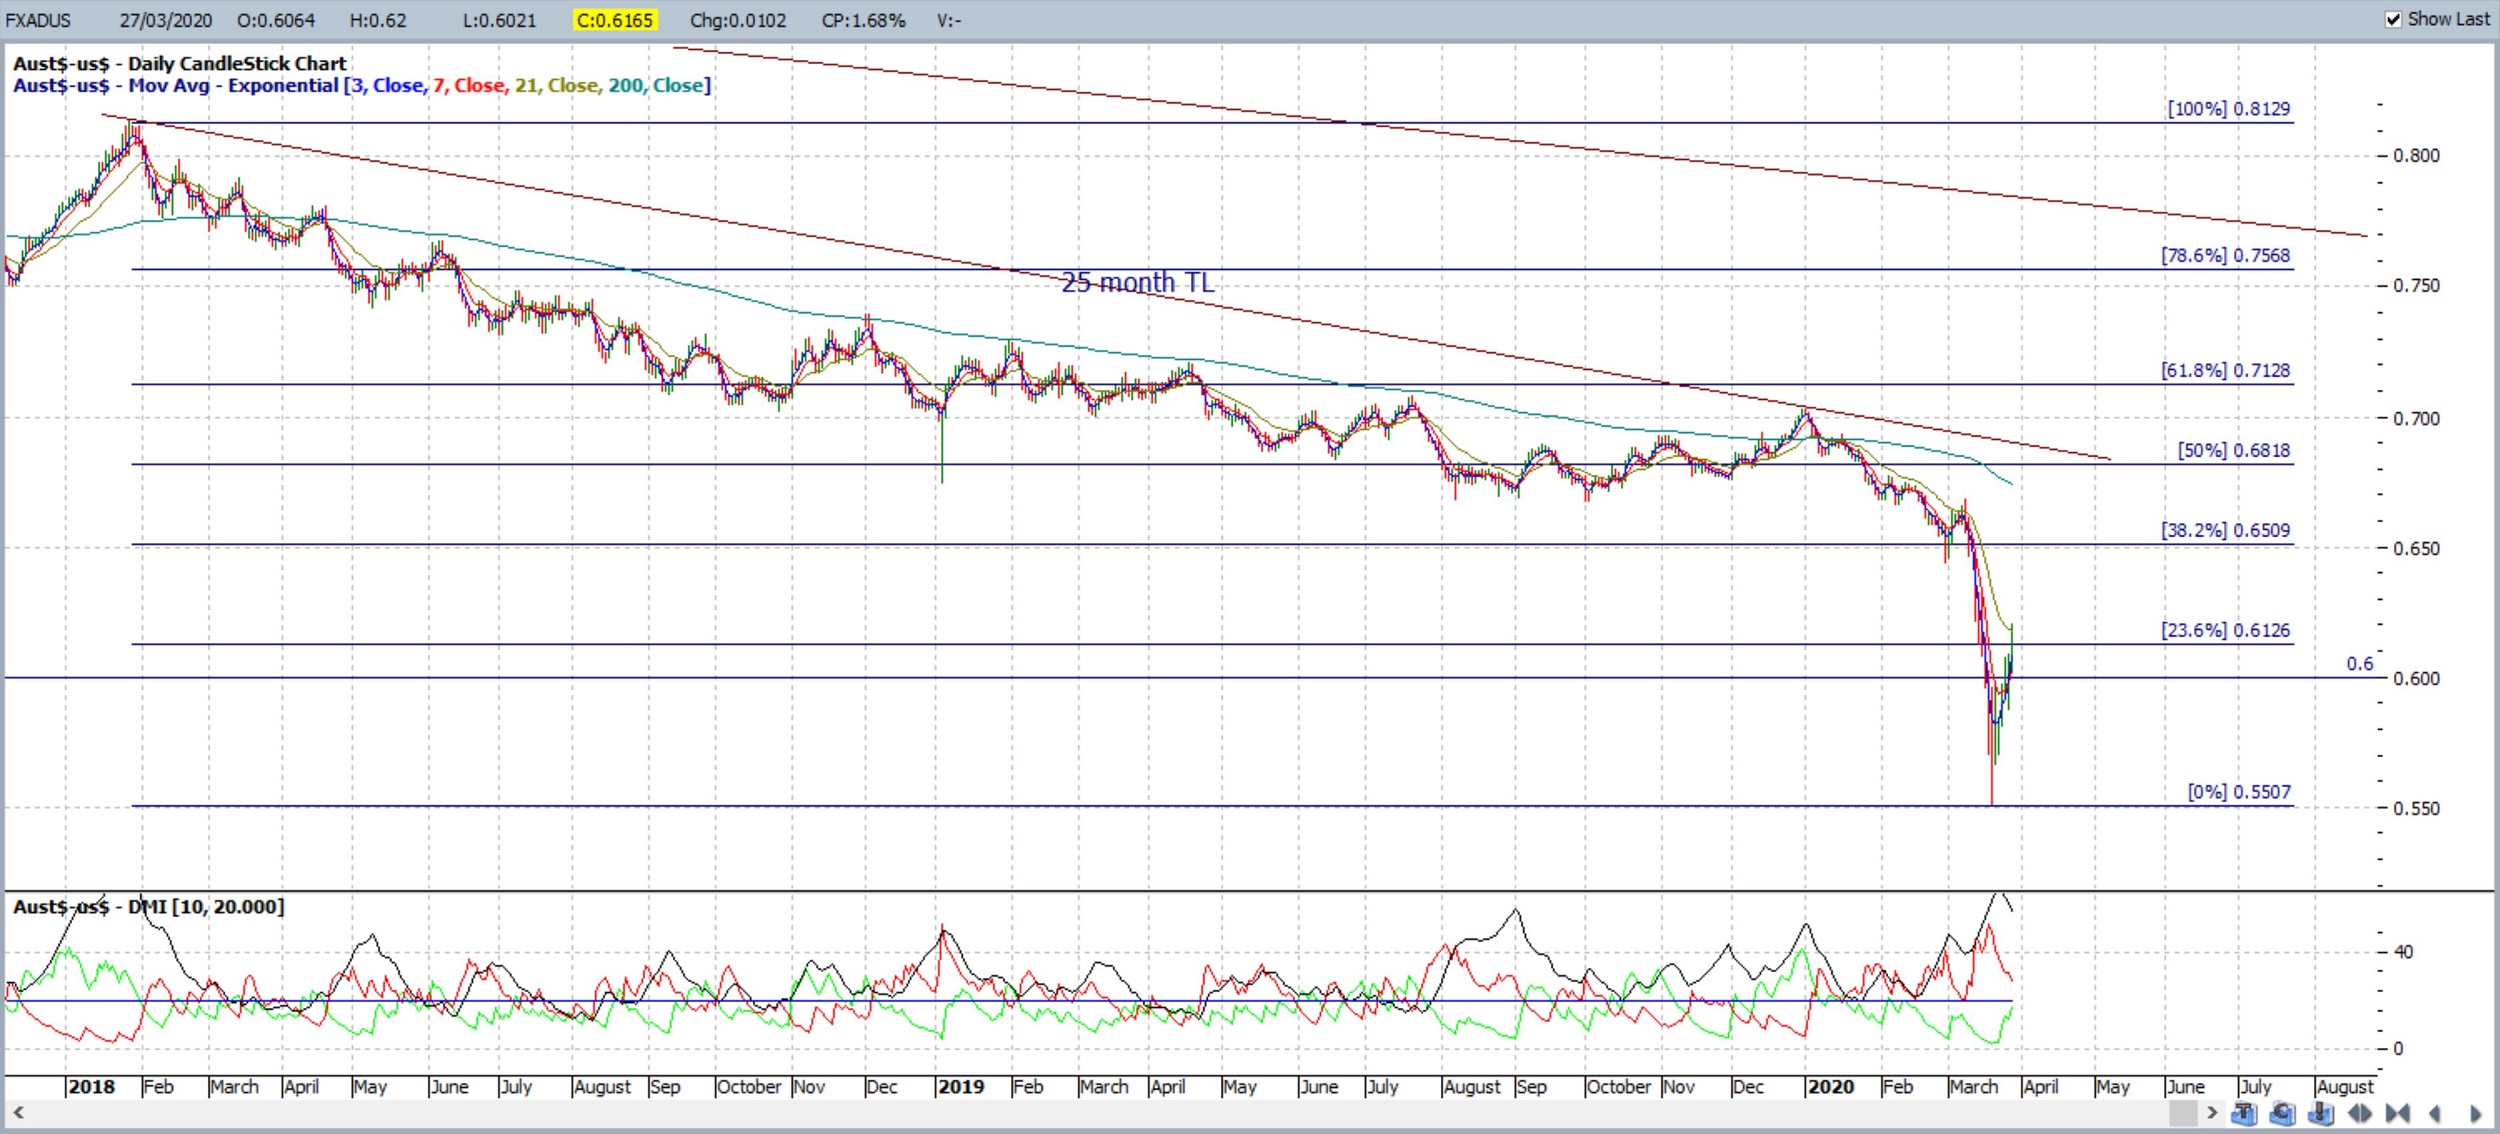
Task: Shift chart right with right triangle icon
Action: (x=2475, y=1113)
